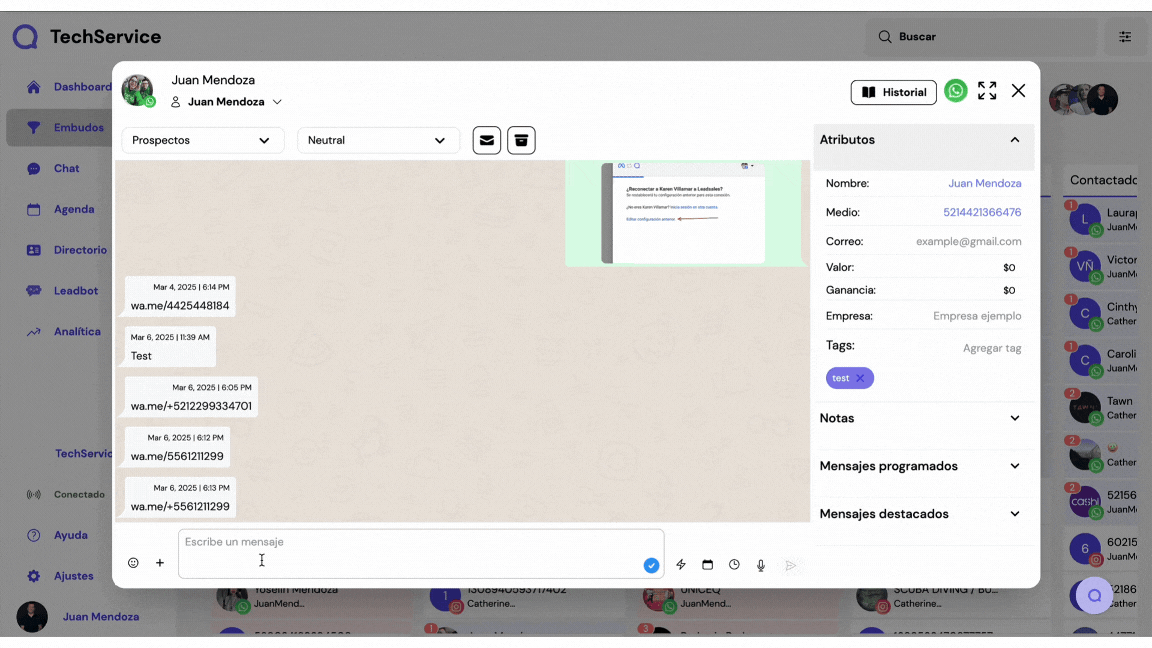Record a voice note with microphone
The image size is (1152, 648).
click(x=761, y=565)
